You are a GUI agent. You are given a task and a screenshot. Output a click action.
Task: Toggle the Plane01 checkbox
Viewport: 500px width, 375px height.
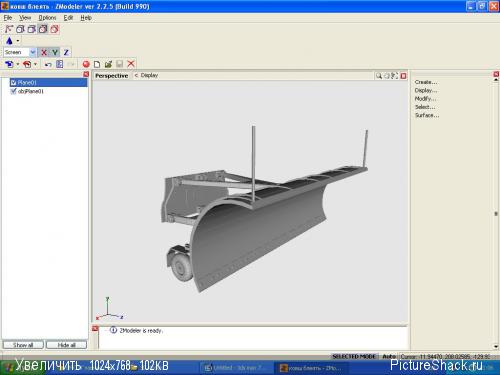[13, 82]
